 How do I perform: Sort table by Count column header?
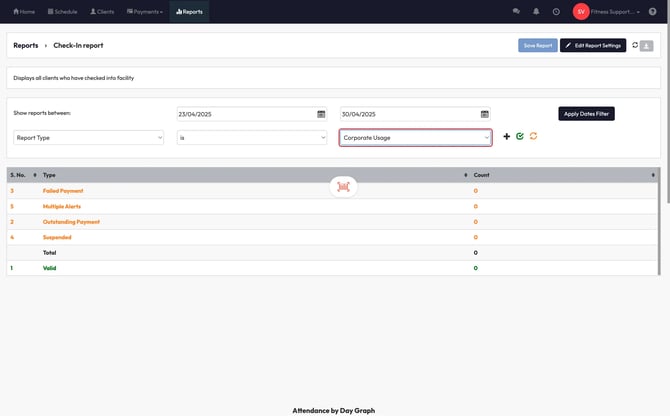coord(481,175)
